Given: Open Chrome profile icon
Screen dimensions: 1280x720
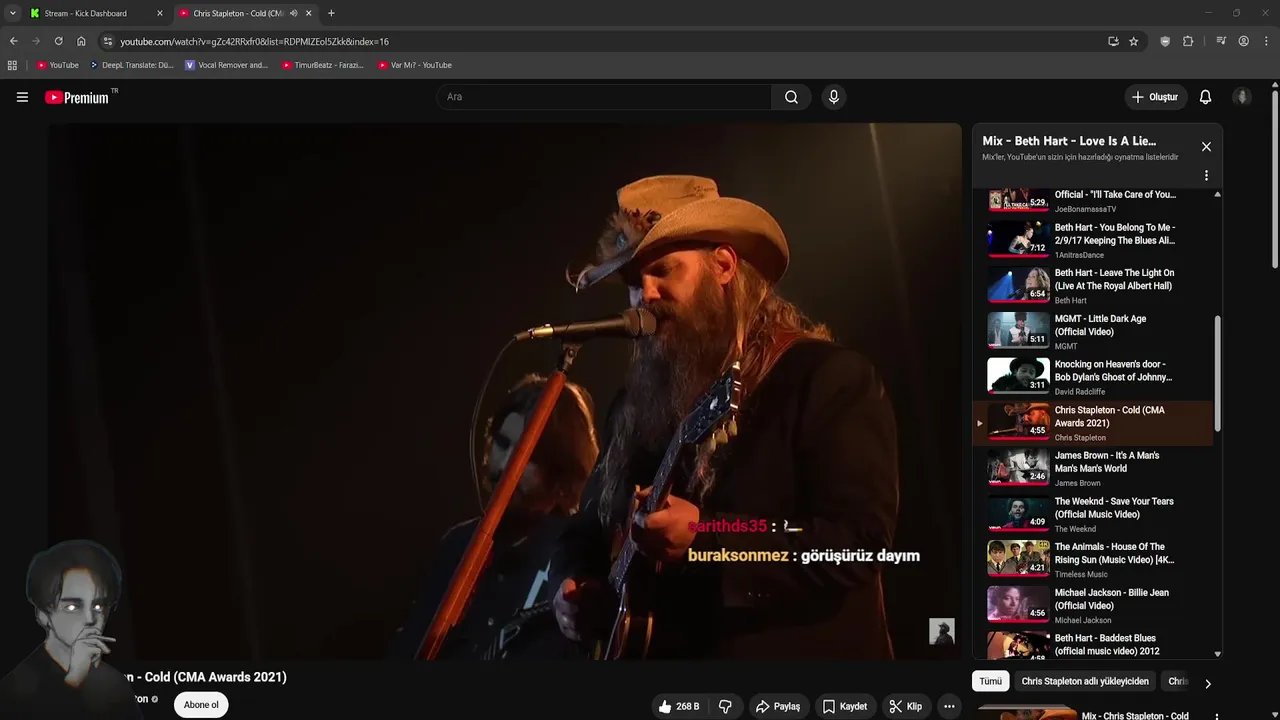Looking at the screenshot, I should (x=1243, y=41).
